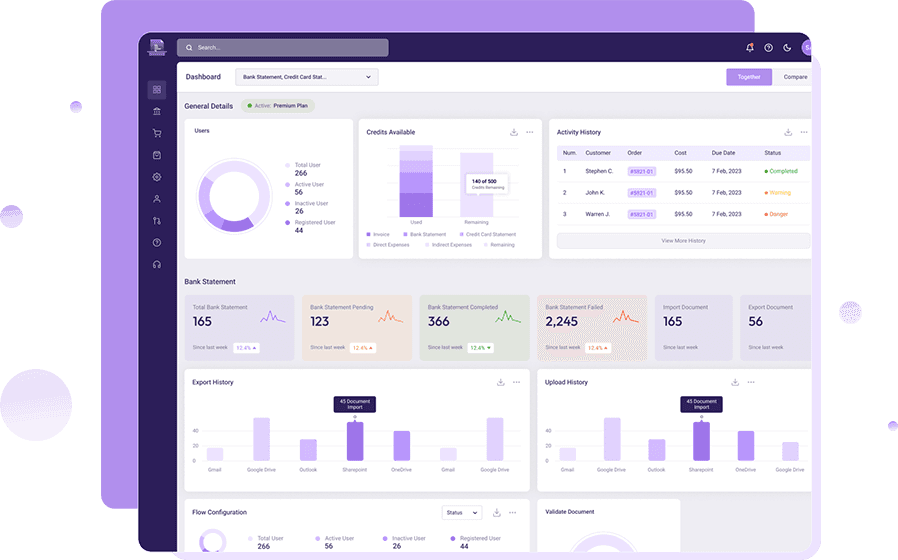The width and height of the screenshot is (898, 560).
Task: Click the Completed status for Stephen C.
Action: click(781, 171)
